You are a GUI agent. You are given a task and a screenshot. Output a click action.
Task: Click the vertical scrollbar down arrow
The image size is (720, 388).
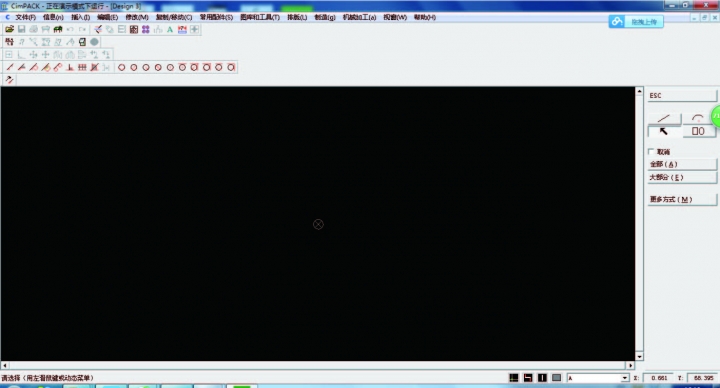pyautogui.click(x=639, y=356)
